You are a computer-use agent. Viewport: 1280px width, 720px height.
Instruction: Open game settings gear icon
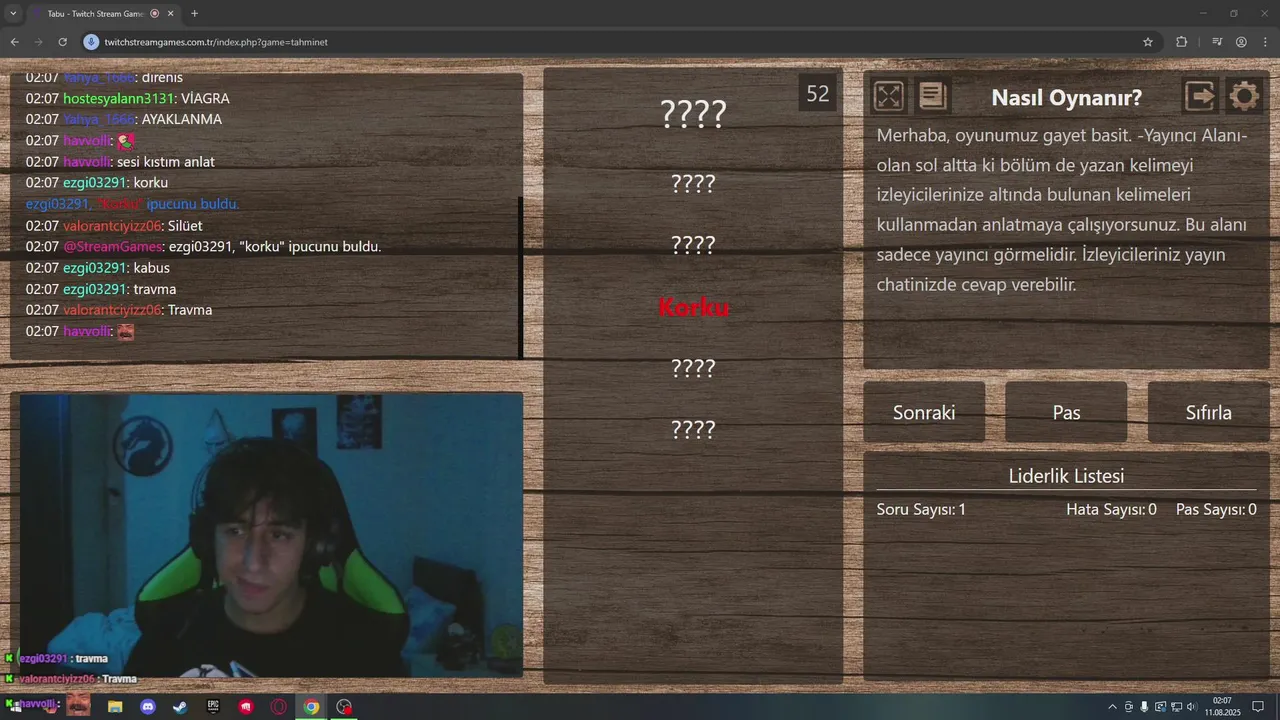point(1244,96)
